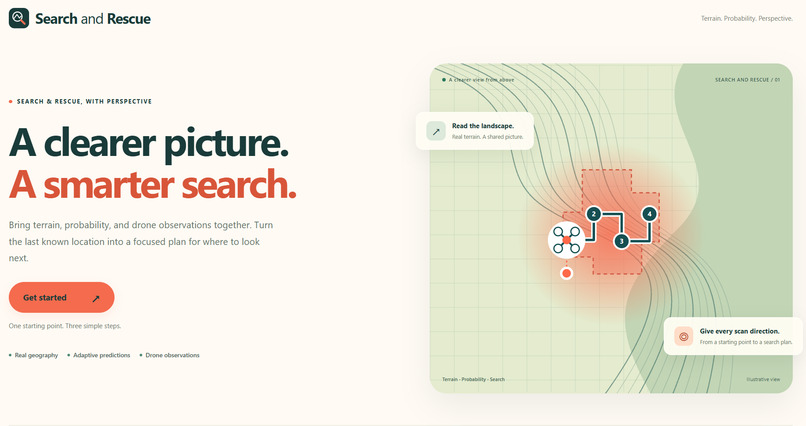Click the orange last-known-location dot below the drone
Image resolution: width=806 pixels, height=426 pixels.
coord(566,273)
